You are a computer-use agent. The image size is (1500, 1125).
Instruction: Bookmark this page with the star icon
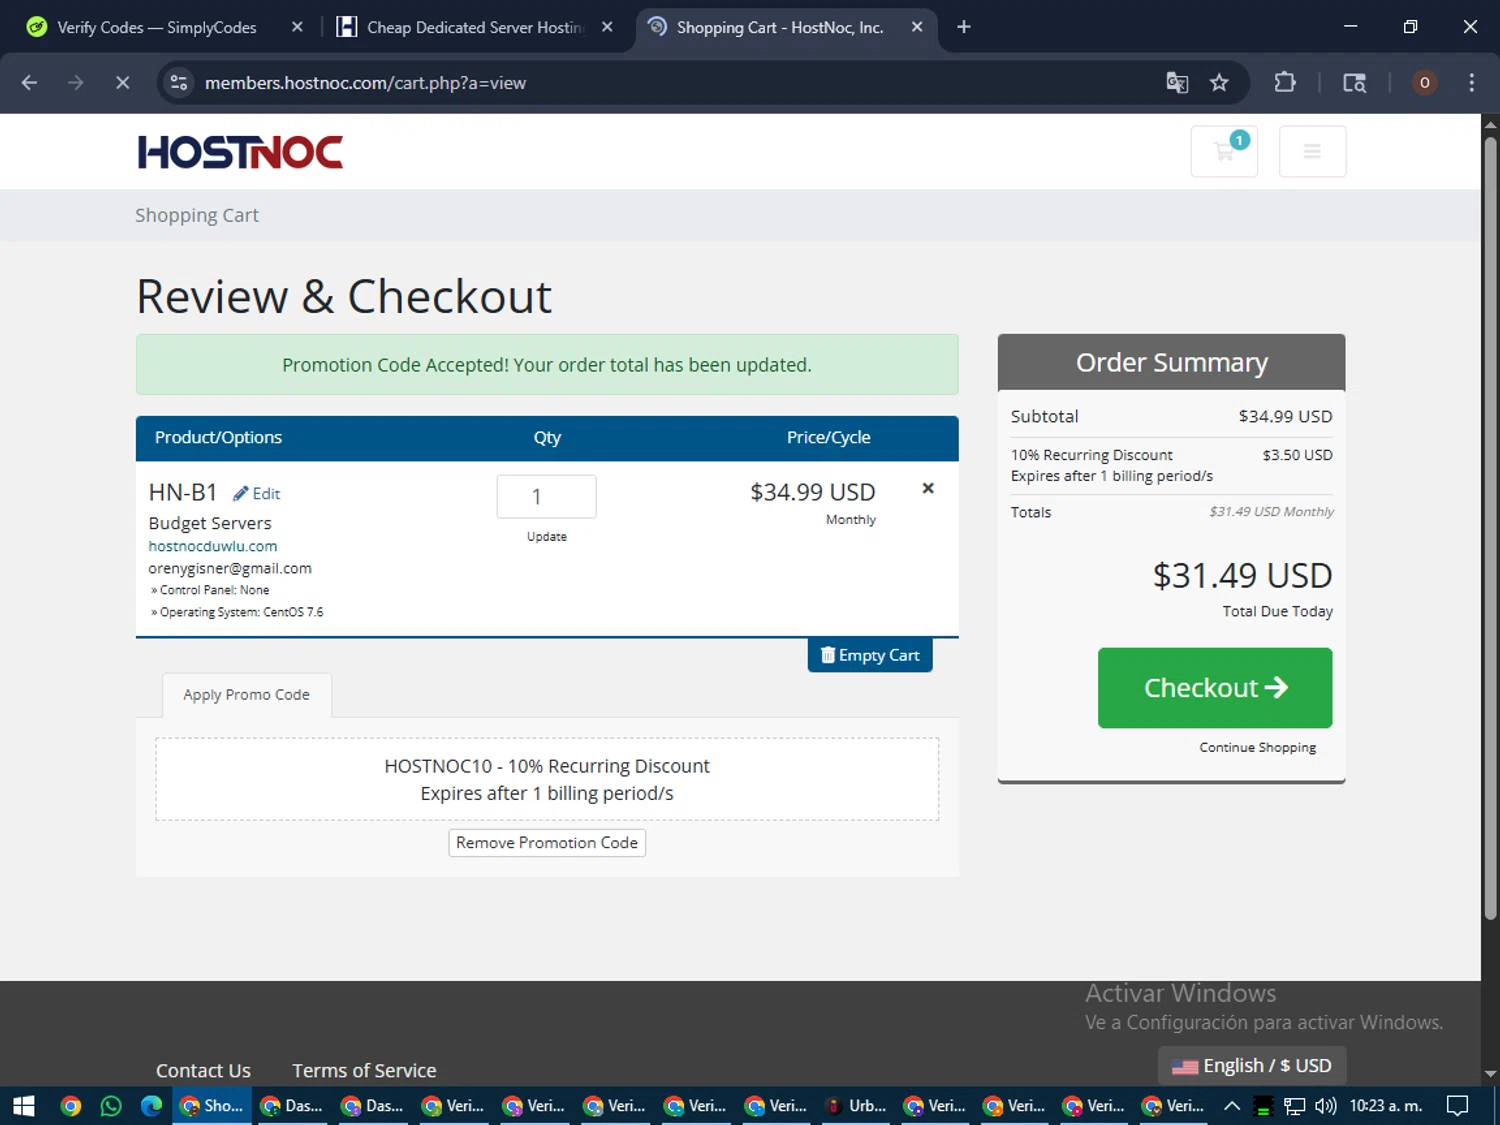pyautogui.click(x=1219, y=83)
